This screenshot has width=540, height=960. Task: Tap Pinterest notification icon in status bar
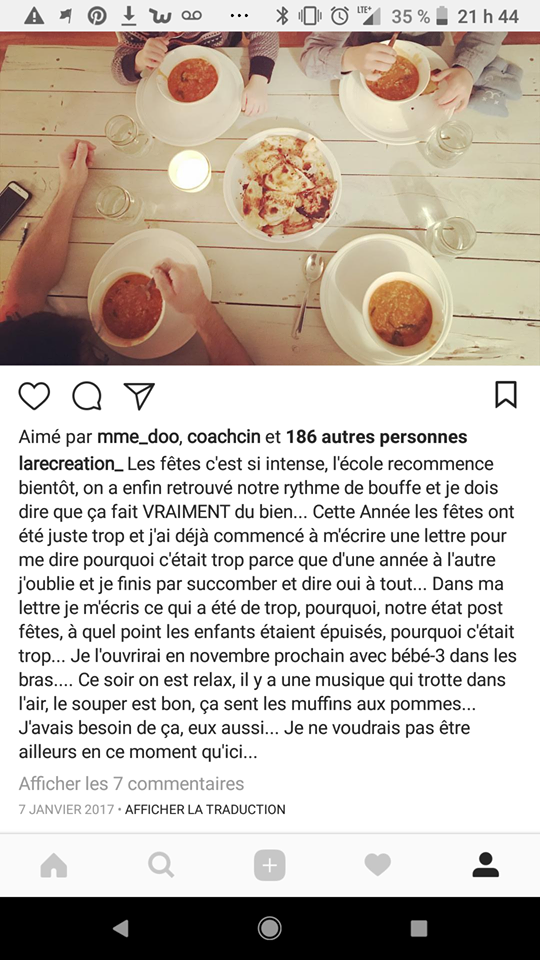pos(96,15)
